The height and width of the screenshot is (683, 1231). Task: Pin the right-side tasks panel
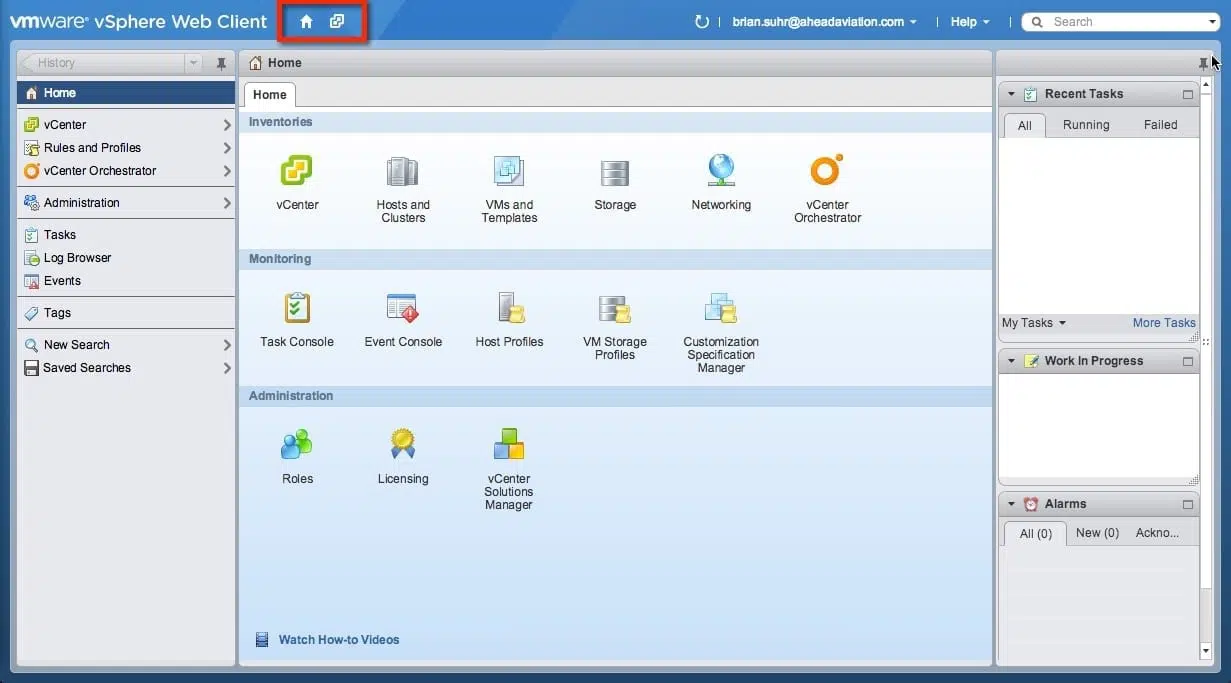(1203, 63)
